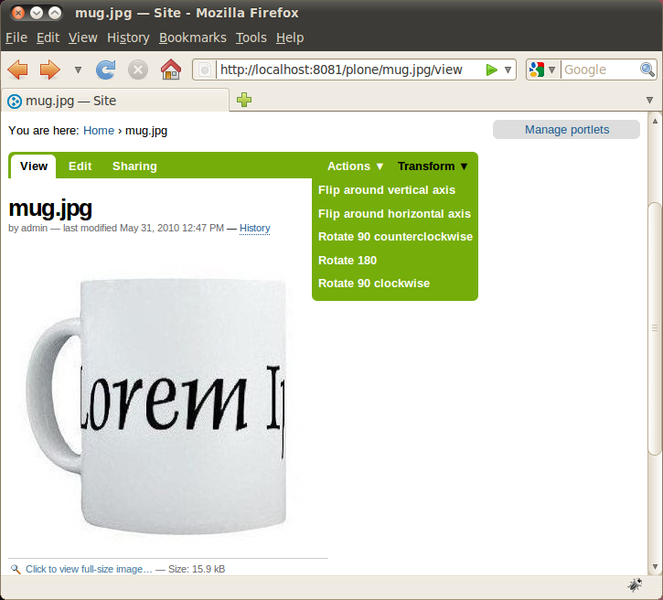663x600 pixels.
Task: Click the Back arrow navigation icon
Action: tap(17, 70)
